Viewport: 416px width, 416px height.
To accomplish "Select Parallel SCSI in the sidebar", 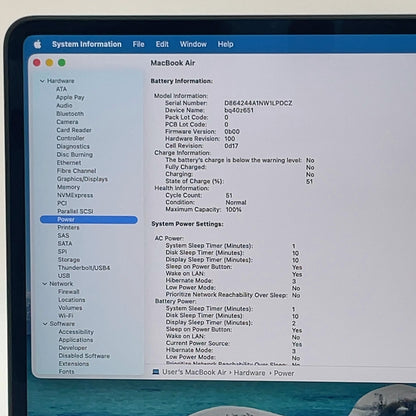I will tap(75, 211).
